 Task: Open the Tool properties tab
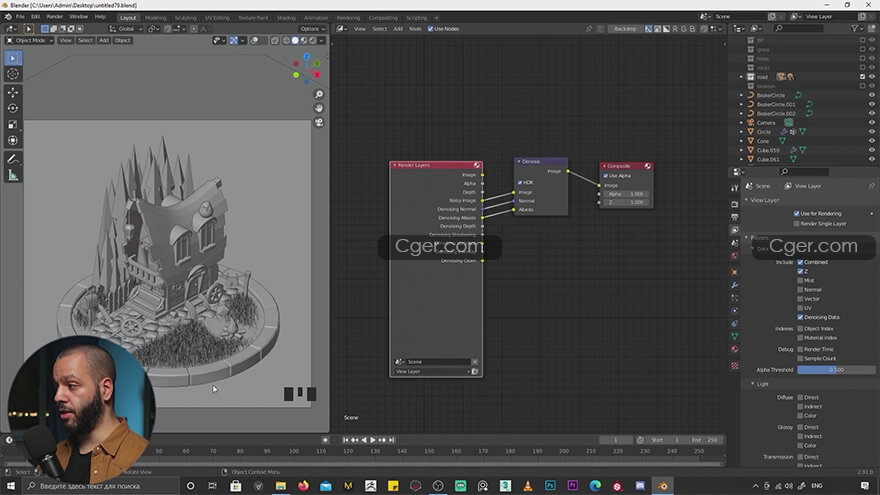coord(735,188)
